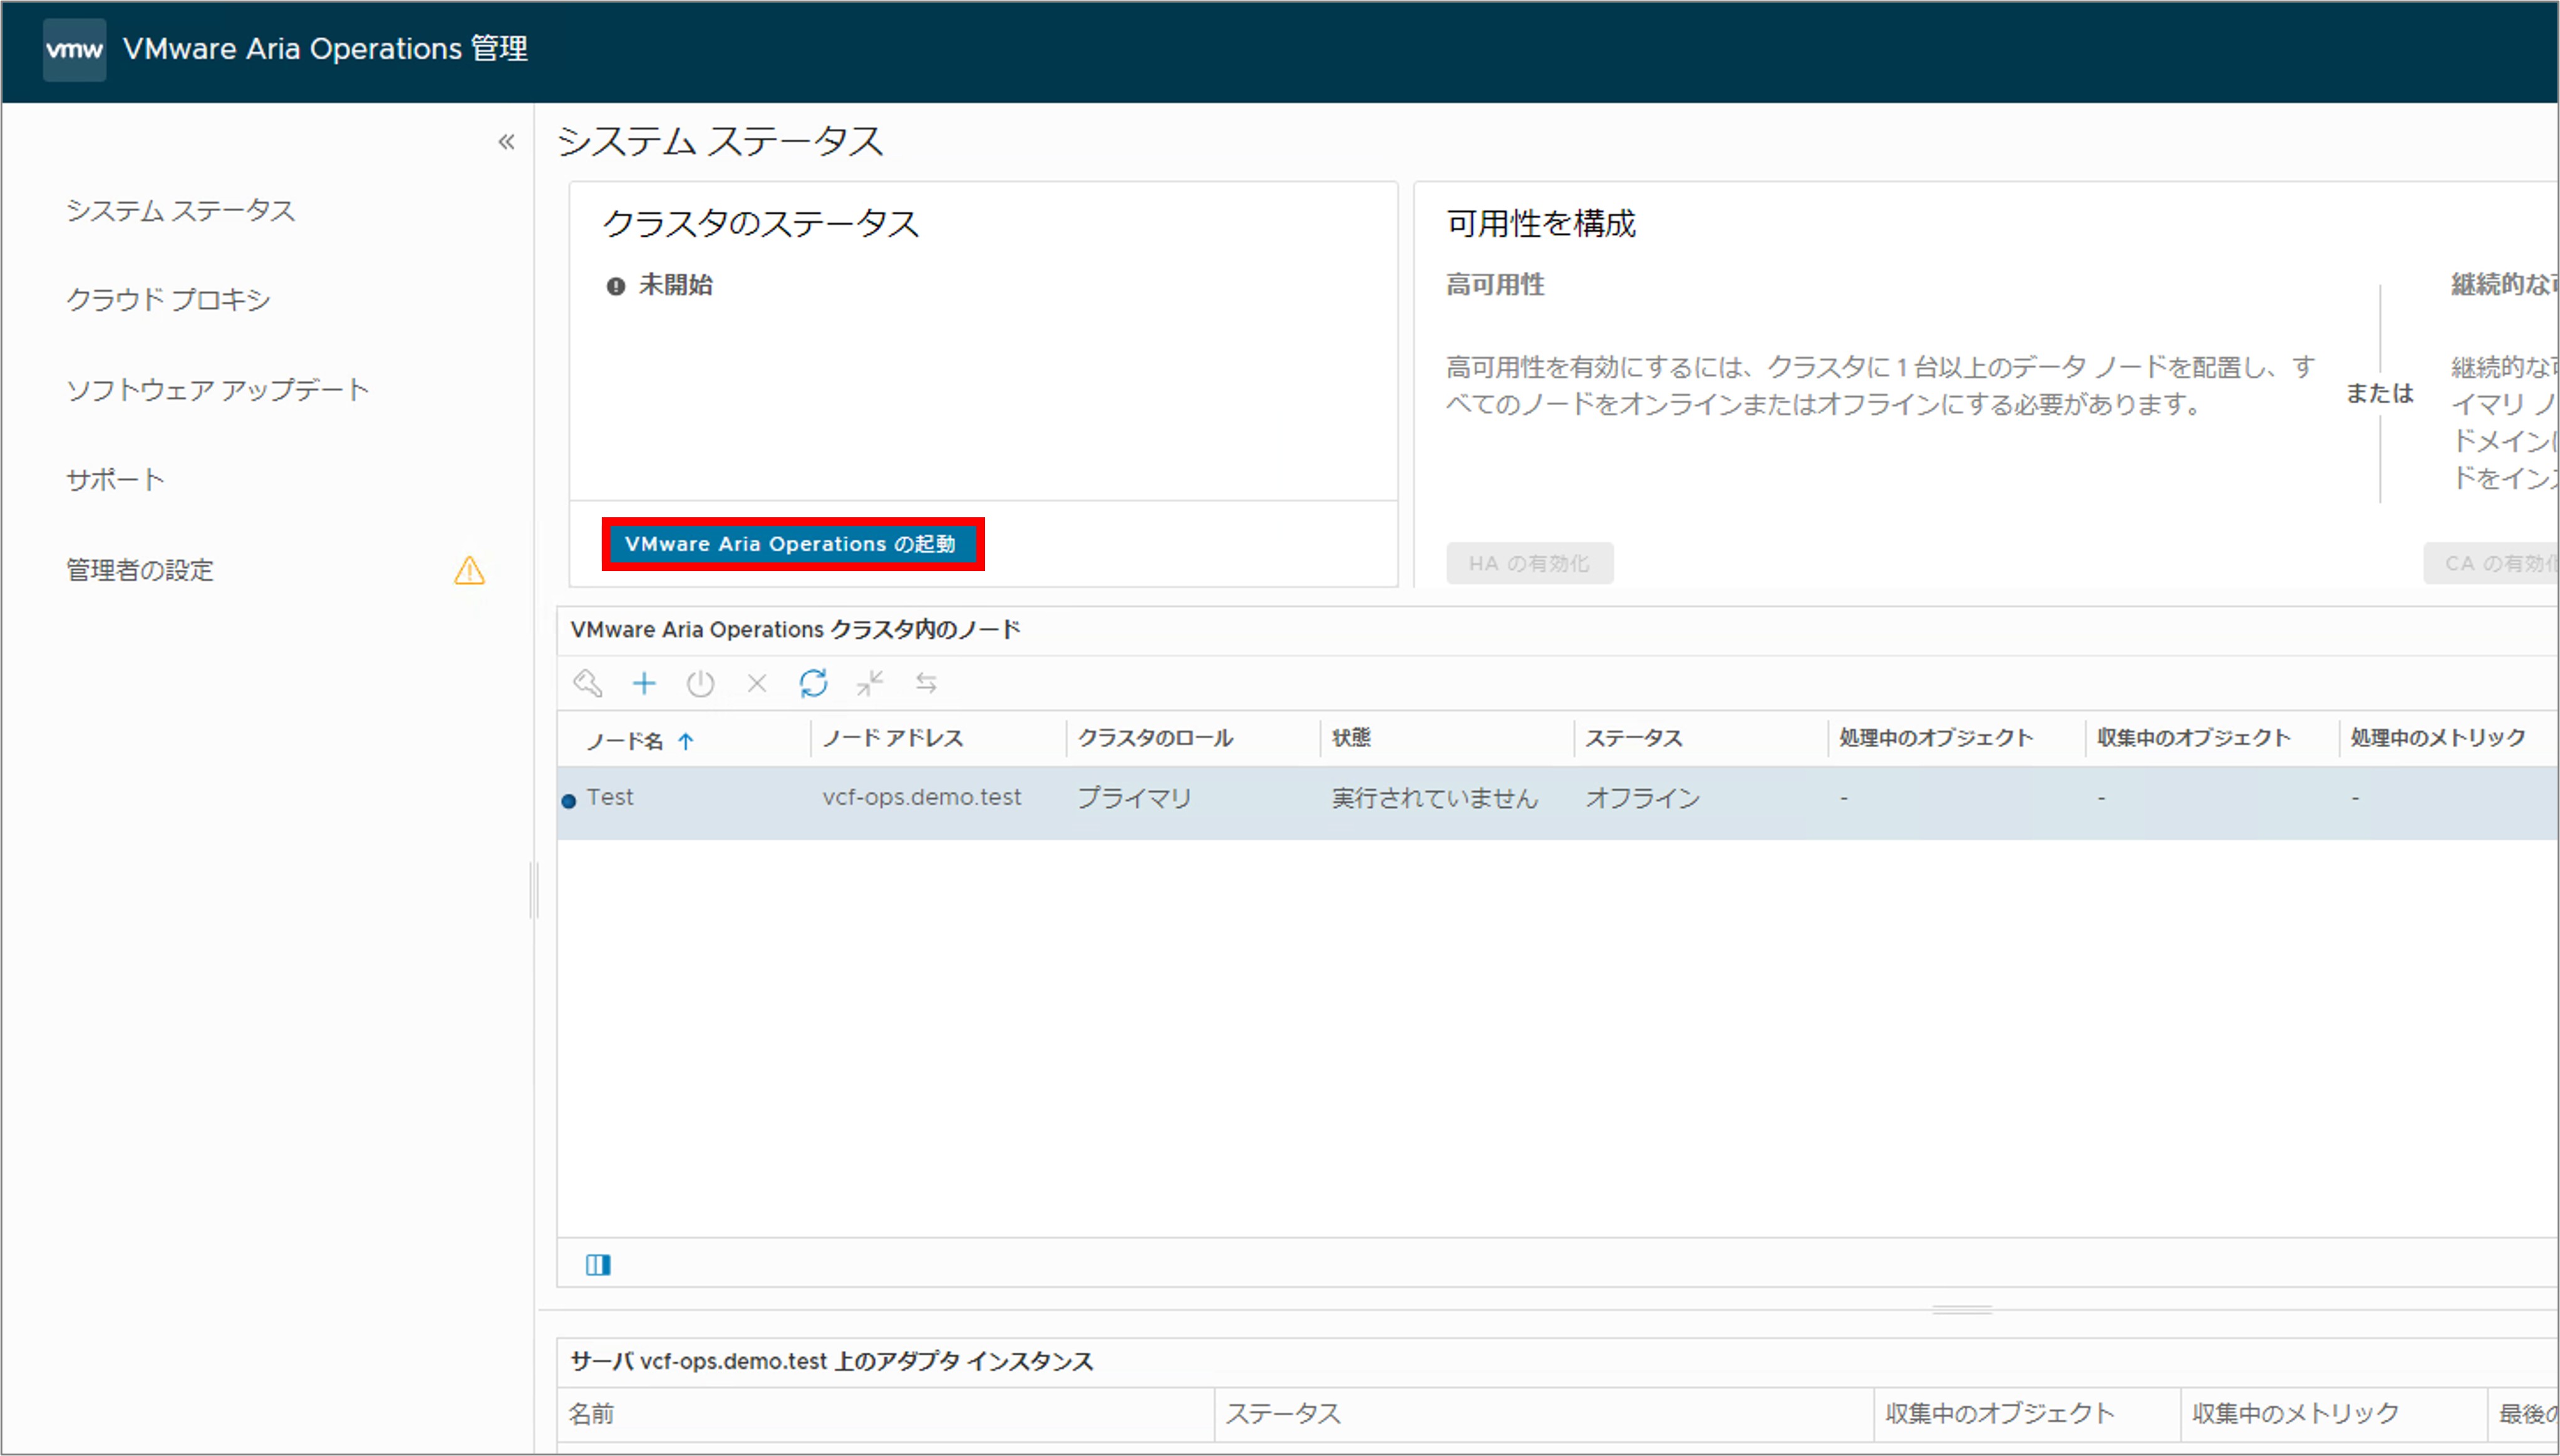Collapse the left navigation sidebar
Screen dimensions: 2560x1456
point(507,142)
